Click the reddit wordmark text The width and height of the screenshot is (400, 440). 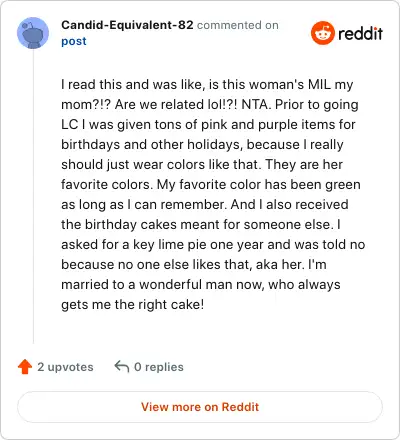360,33
